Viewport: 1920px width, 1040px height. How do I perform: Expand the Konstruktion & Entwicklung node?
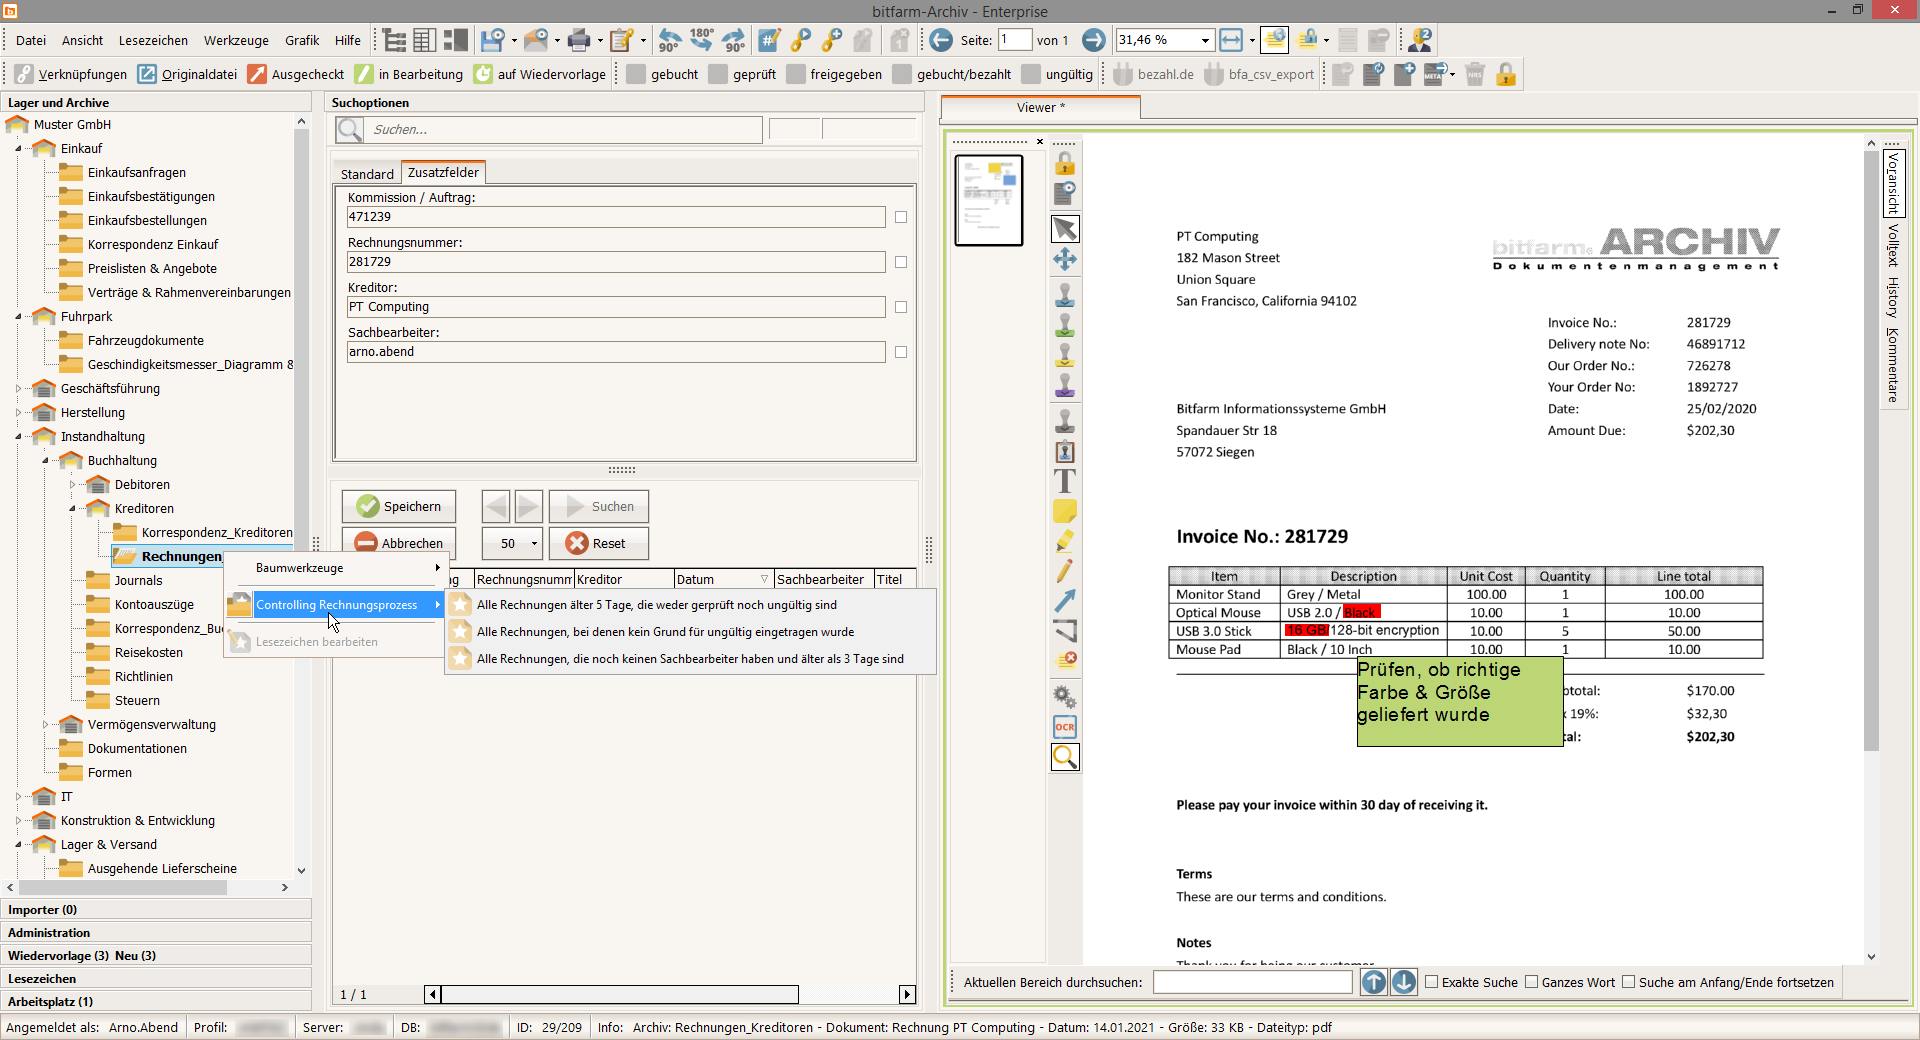18,820
